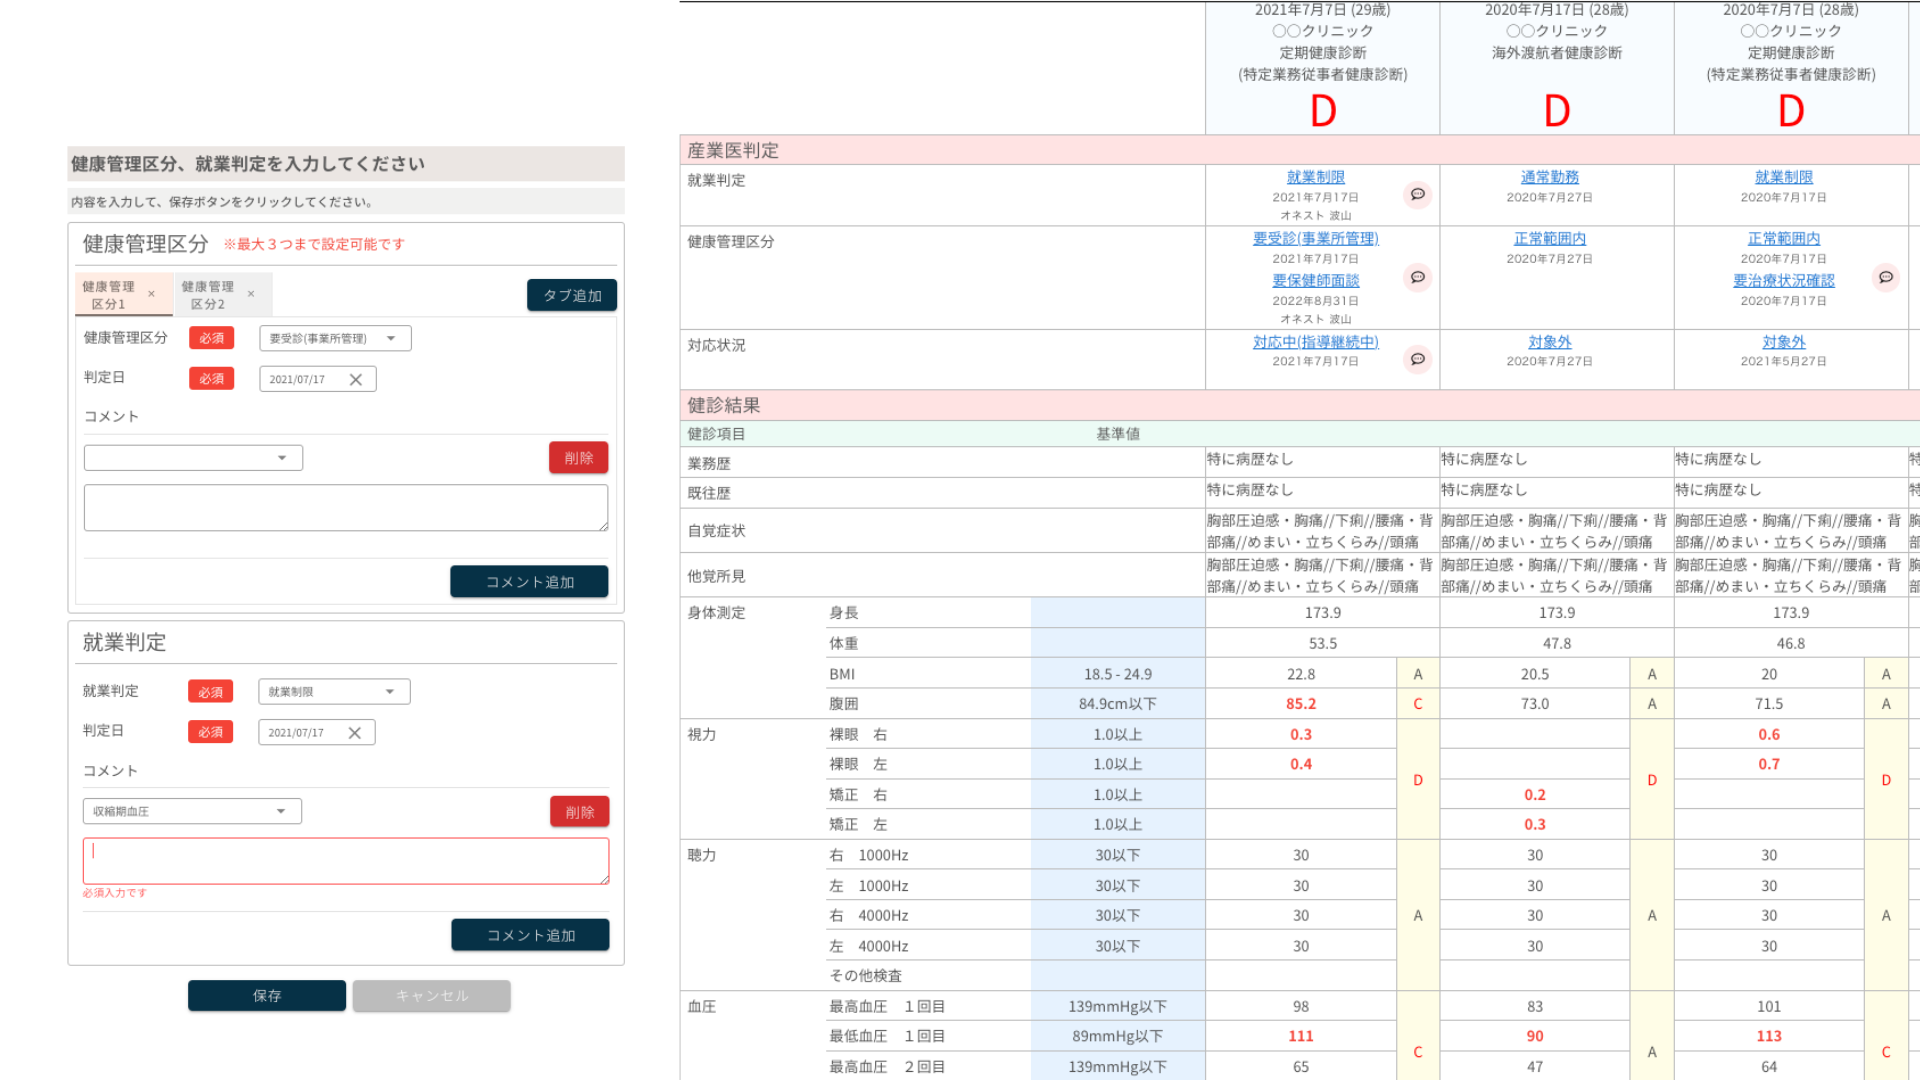The image size is (1920, 1080).
Task: Click comment icon beside 対応中(指導継続中)
Action: (x=1417, y=359)
